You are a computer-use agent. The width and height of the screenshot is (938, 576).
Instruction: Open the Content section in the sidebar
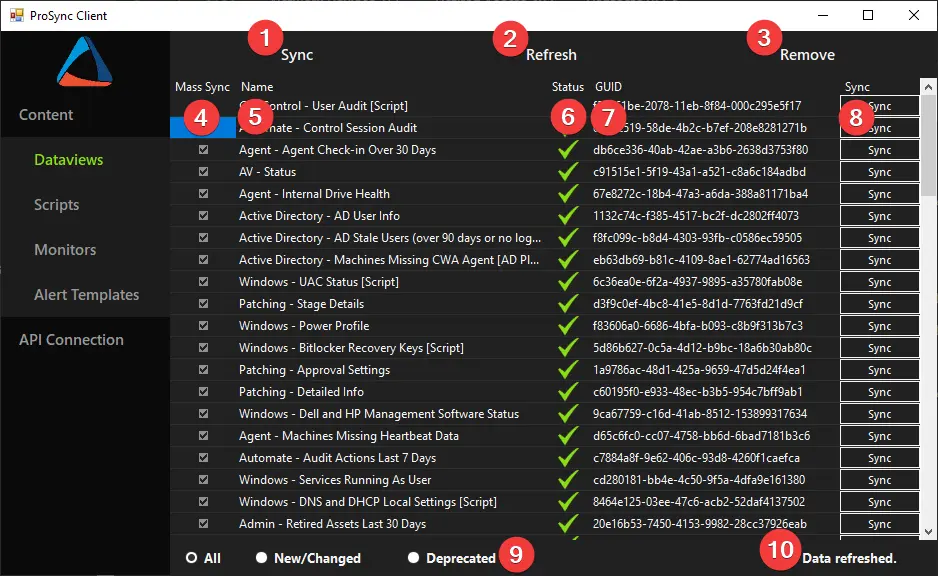[x=46, y=115]
